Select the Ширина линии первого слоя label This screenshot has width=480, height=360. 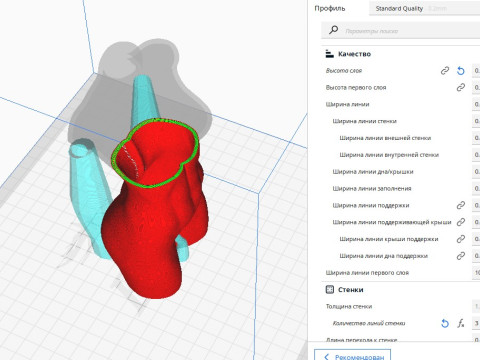367,273
